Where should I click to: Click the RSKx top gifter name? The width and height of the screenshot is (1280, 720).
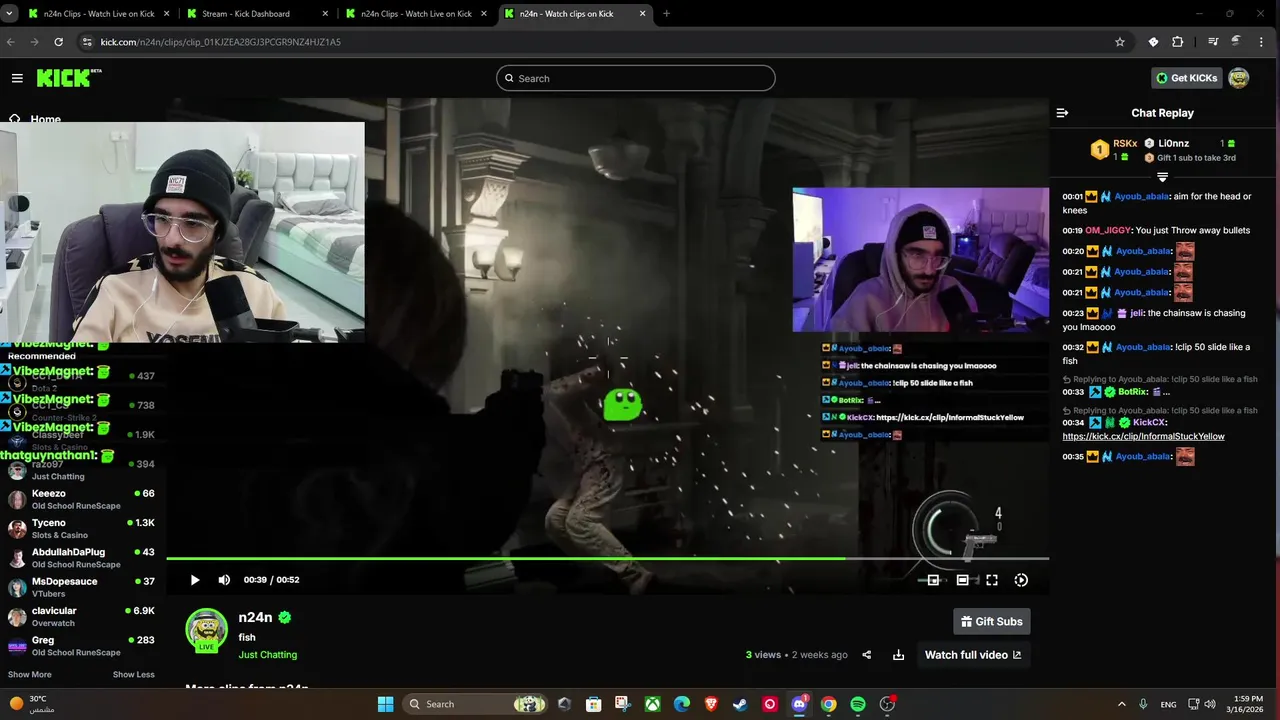[1125, 144]
